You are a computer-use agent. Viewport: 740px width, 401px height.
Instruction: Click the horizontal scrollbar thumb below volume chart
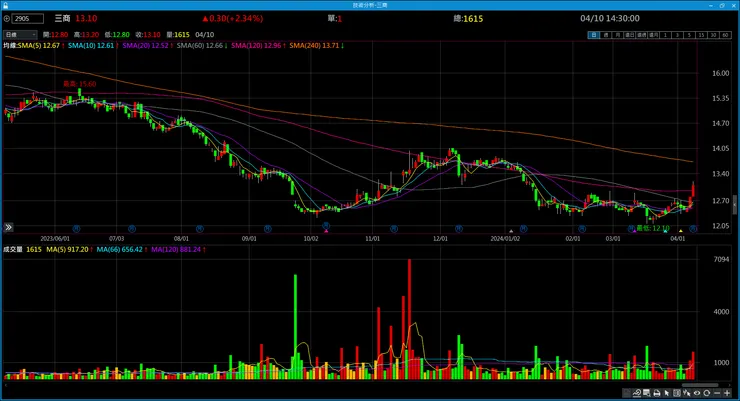(x=700, y=385)
